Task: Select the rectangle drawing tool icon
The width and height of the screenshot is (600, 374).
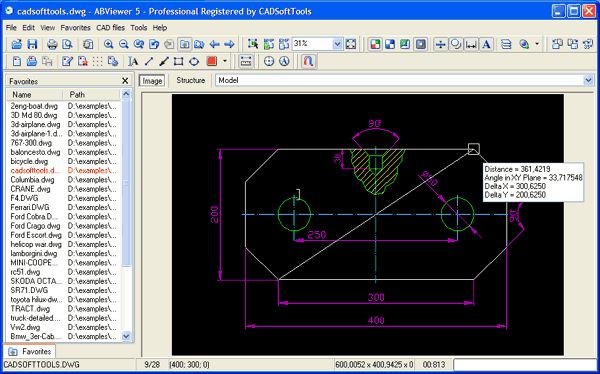Action: point(178,61)
